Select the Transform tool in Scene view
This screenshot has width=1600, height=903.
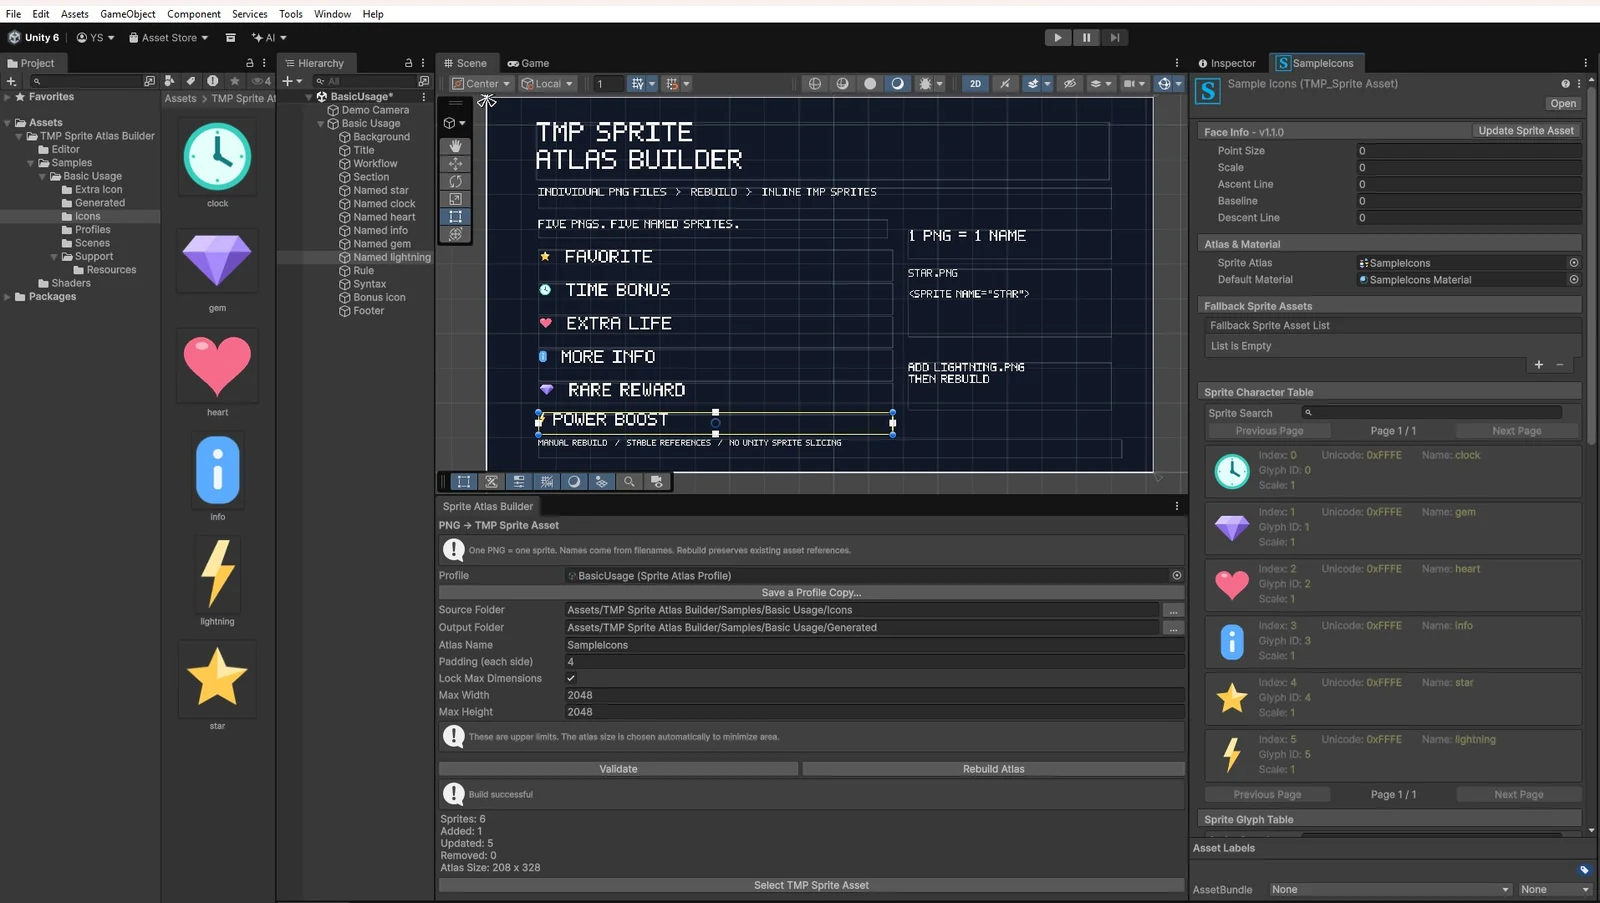point(455,234)
